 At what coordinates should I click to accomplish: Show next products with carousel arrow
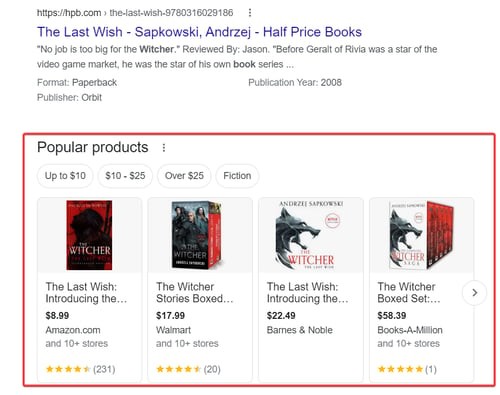pos(474,293)
